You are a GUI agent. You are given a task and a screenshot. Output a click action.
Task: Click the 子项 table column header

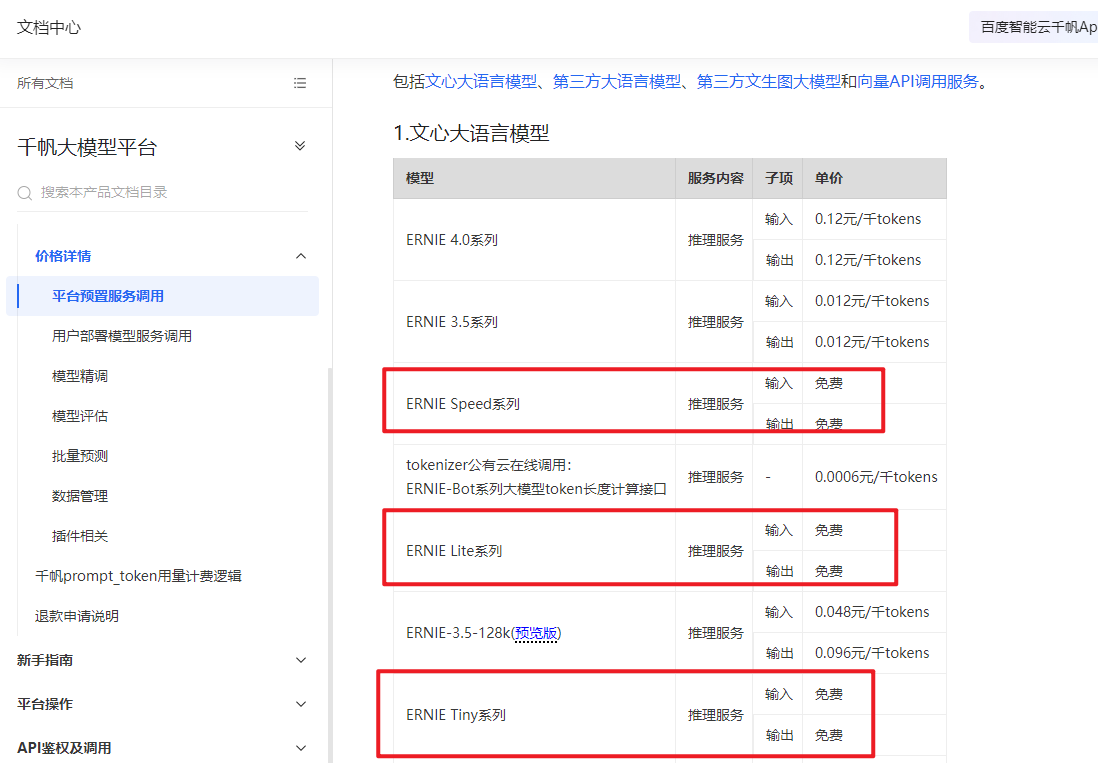[x=778, y=178]
